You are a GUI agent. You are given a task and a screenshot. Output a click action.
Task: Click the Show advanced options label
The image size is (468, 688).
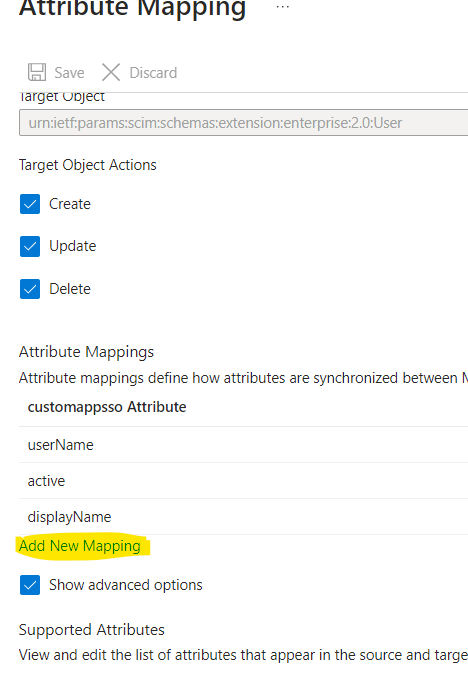125,585
